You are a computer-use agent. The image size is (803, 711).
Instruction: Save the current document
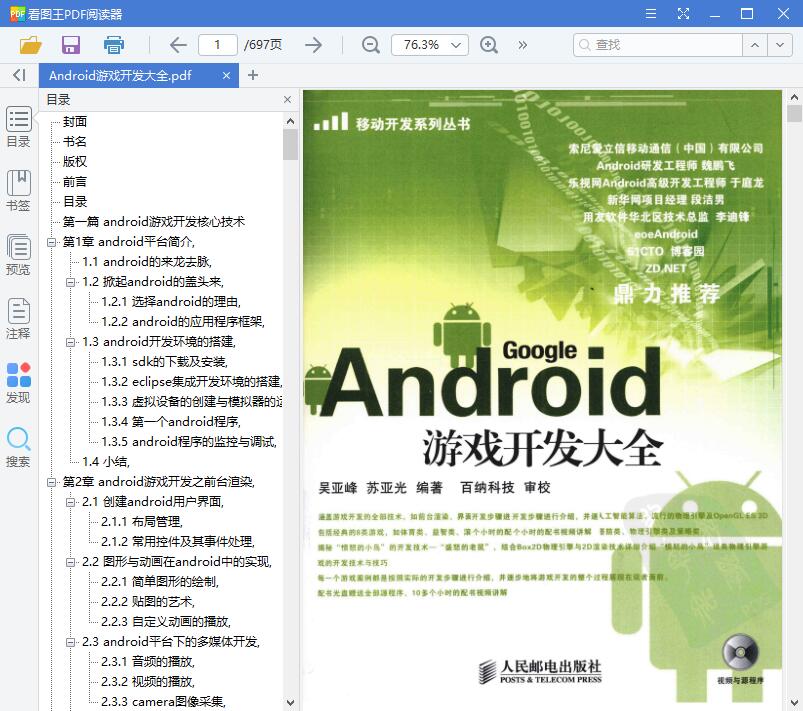(70, 45)
